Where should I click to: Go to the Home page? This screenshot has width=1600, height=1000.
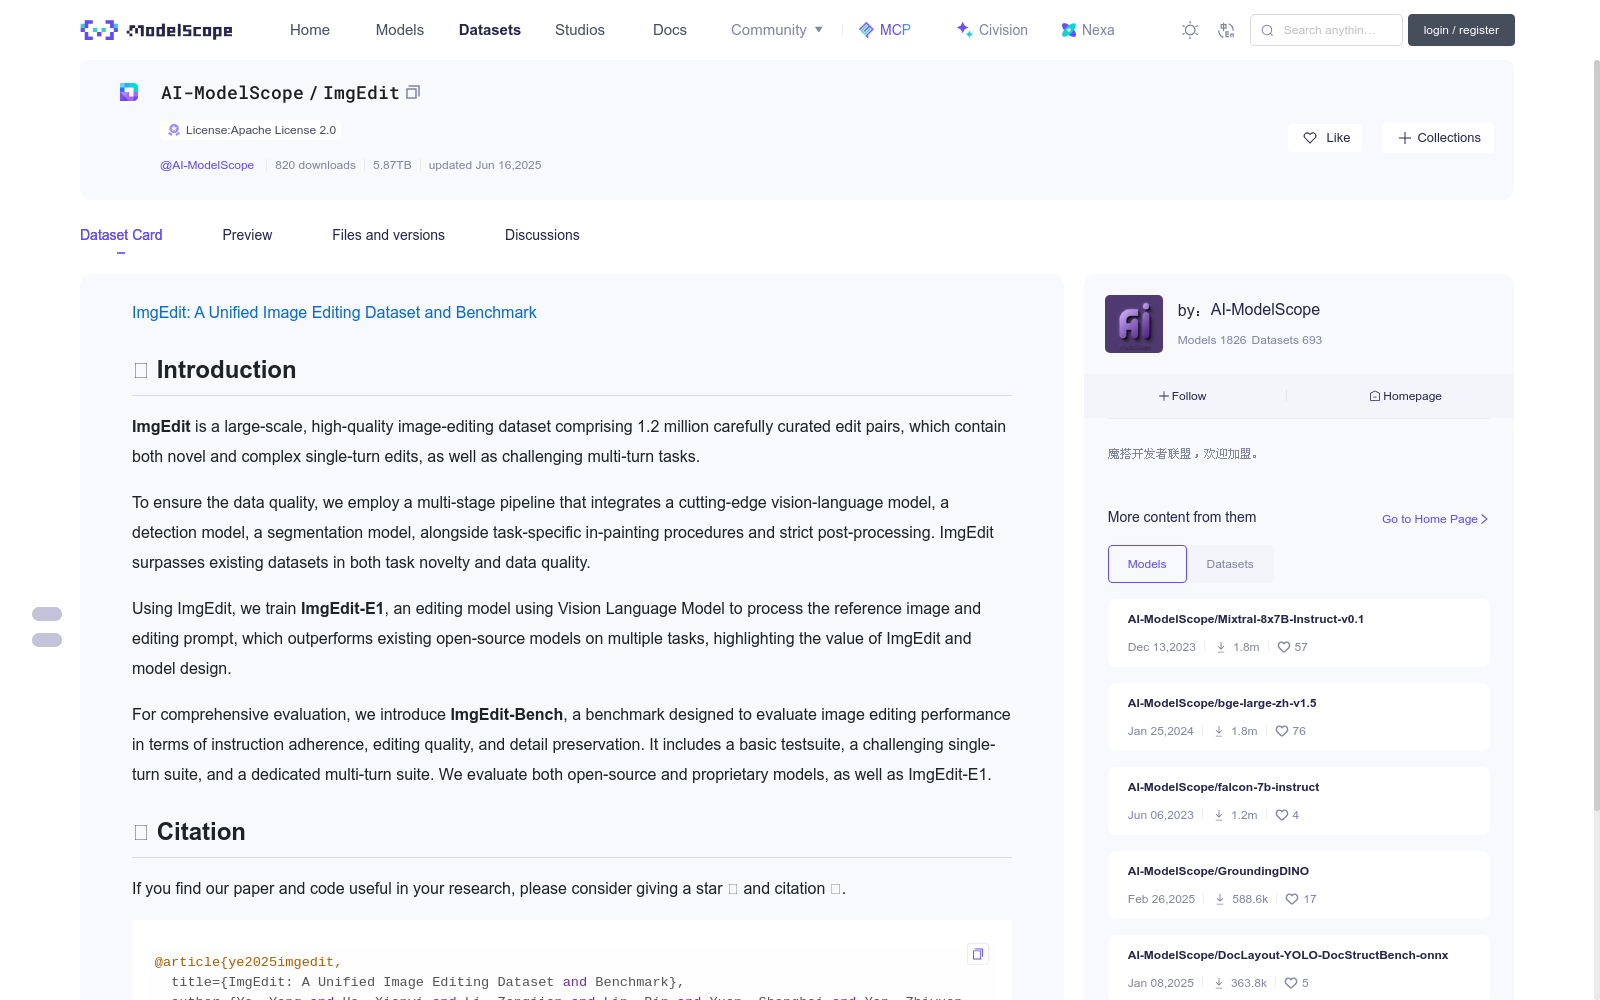pos(310,30)
